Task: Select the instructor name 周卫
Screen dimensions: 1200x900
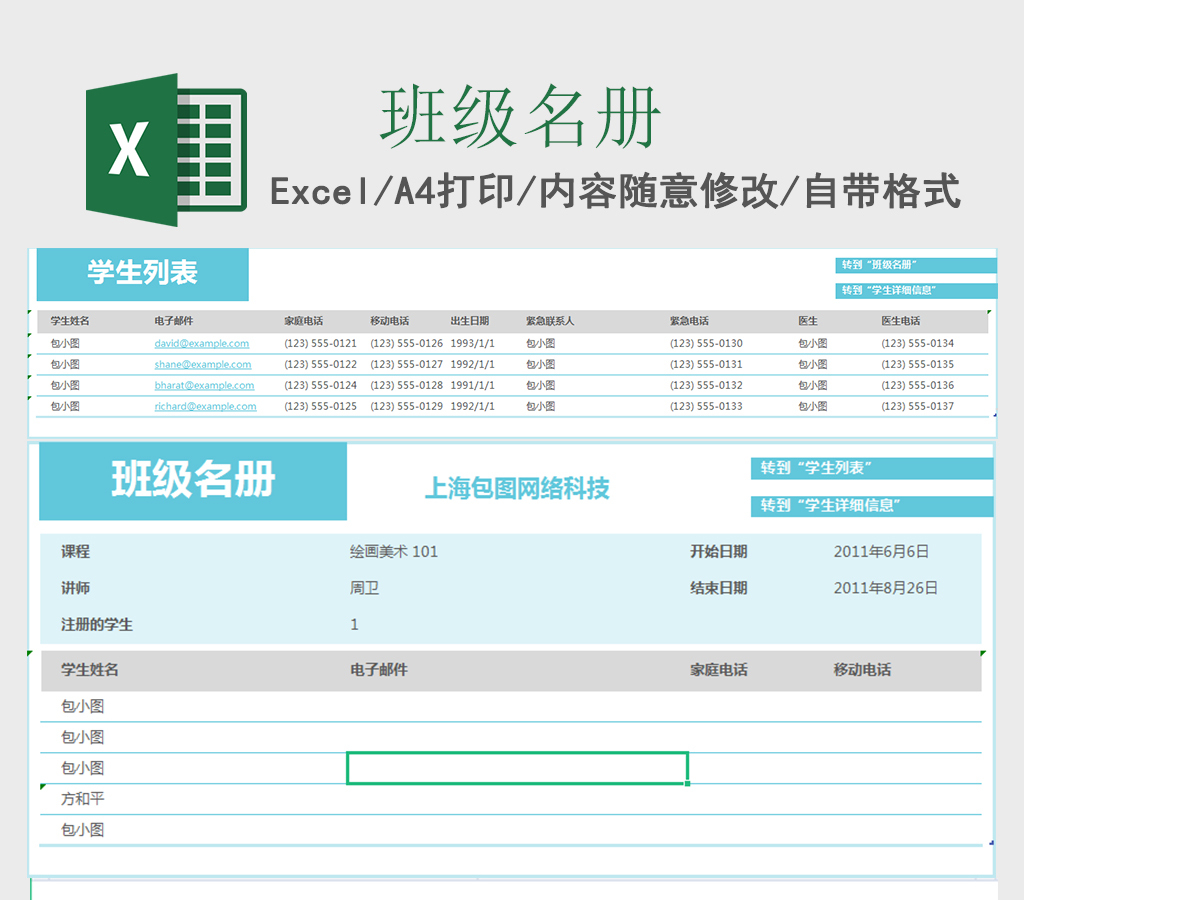Action: pos(364,588)
